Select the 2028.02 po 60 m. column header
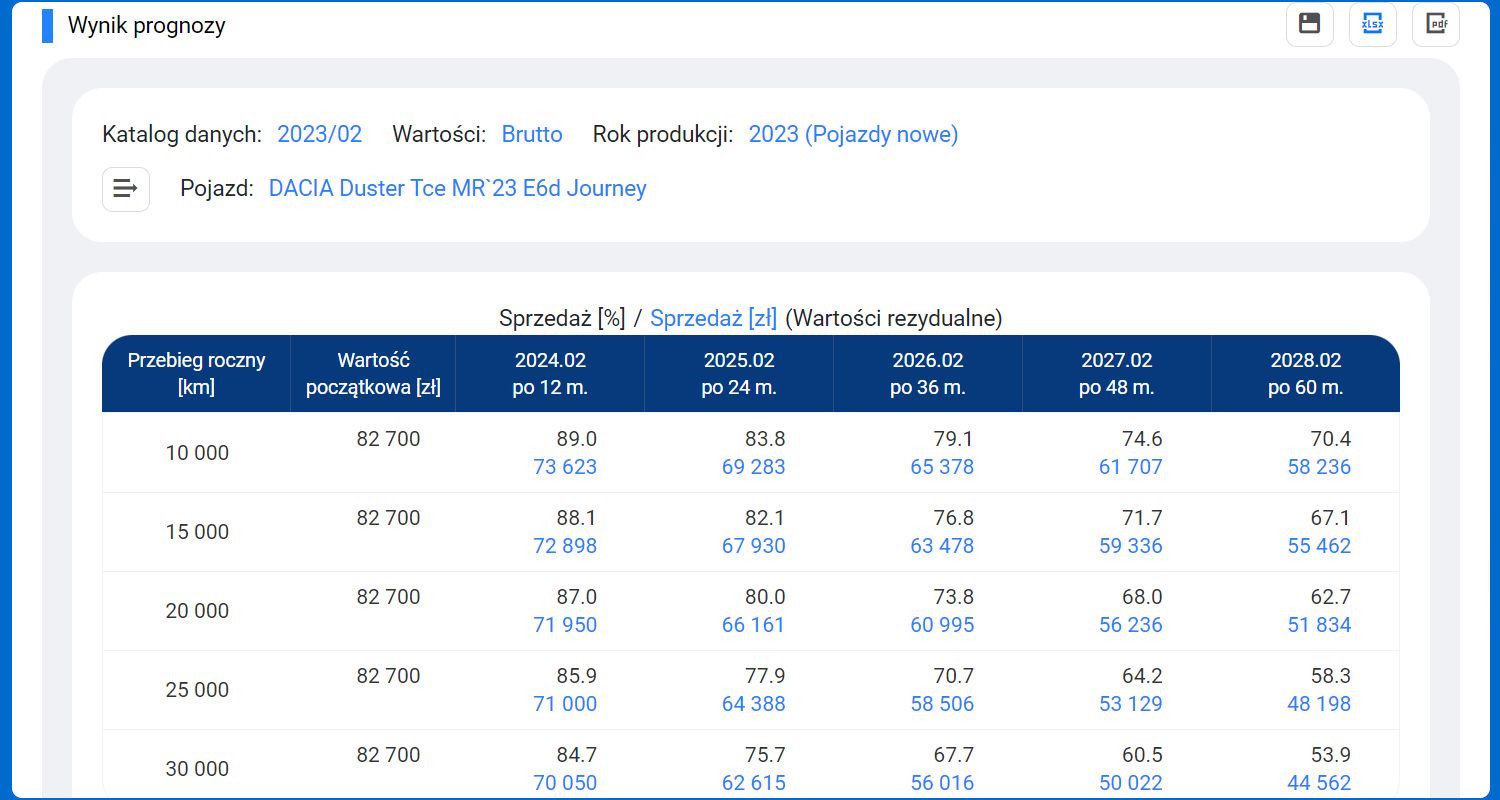 tap(1305, 373)
